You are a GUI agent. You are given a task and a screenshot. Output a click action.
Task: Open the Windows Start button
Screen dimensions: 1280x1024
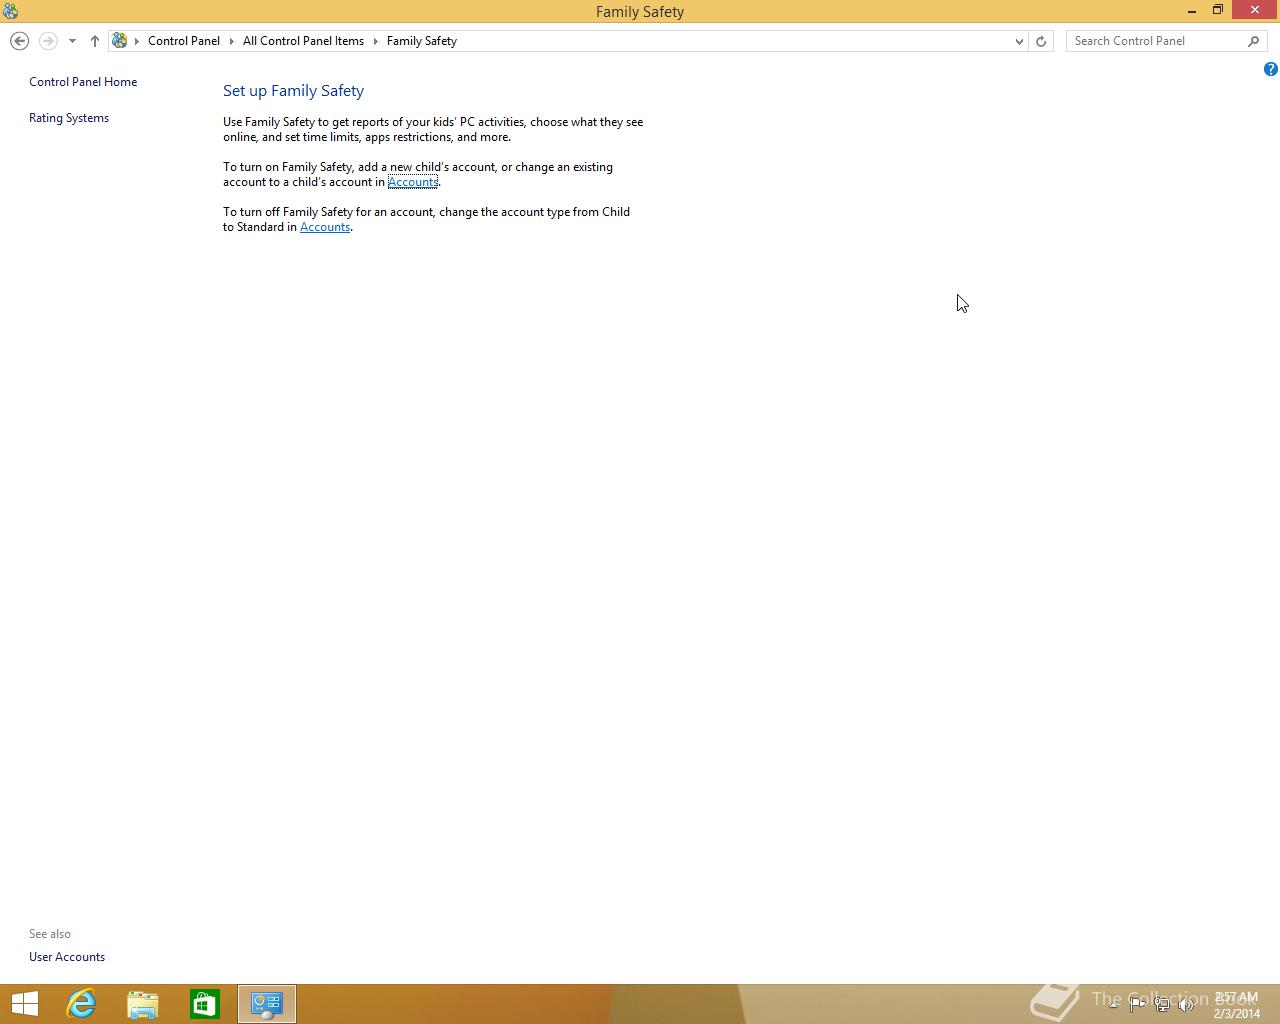pyautogui.click(x=24, y=1004)
